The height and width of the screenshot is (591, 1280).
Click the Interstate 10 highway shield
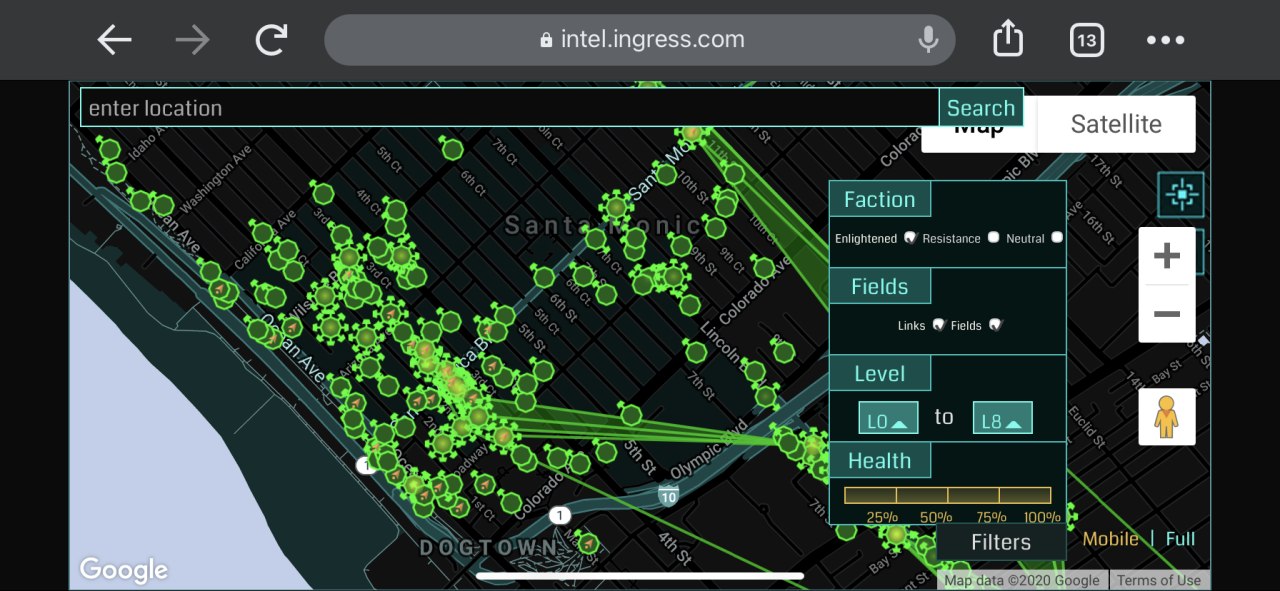coord(668,494)
